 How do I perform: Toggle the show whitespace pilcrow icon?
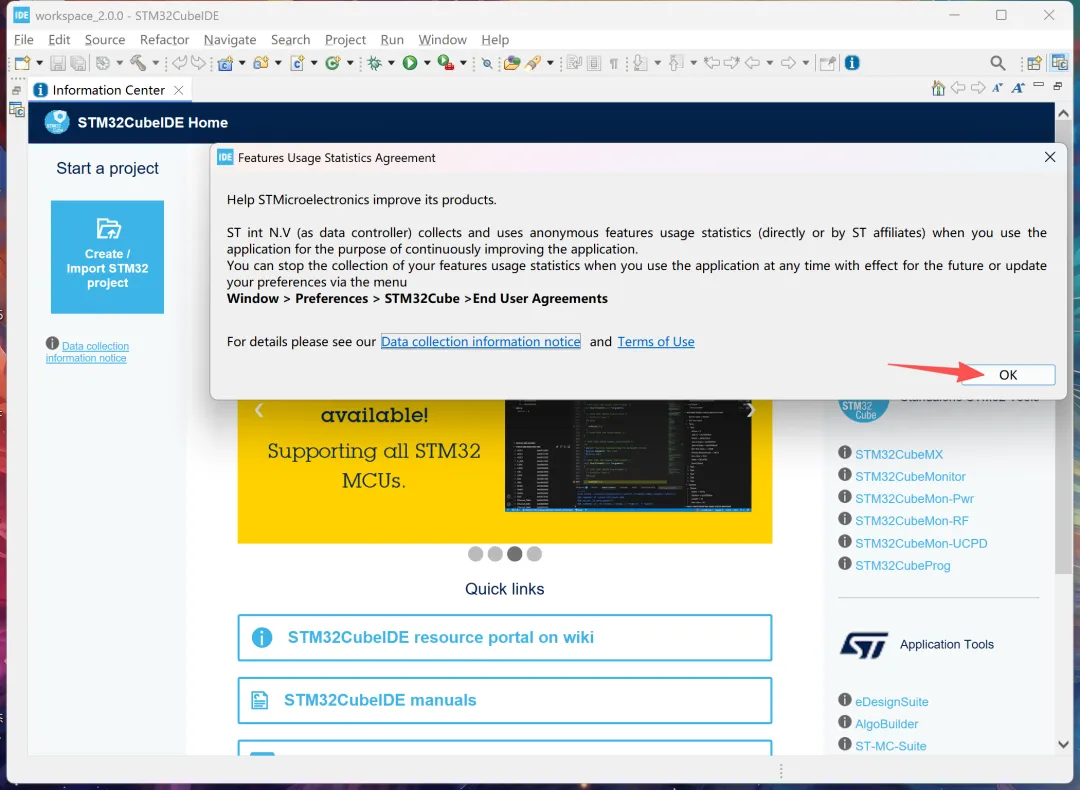pyautogui.click(x=614, y=63)
